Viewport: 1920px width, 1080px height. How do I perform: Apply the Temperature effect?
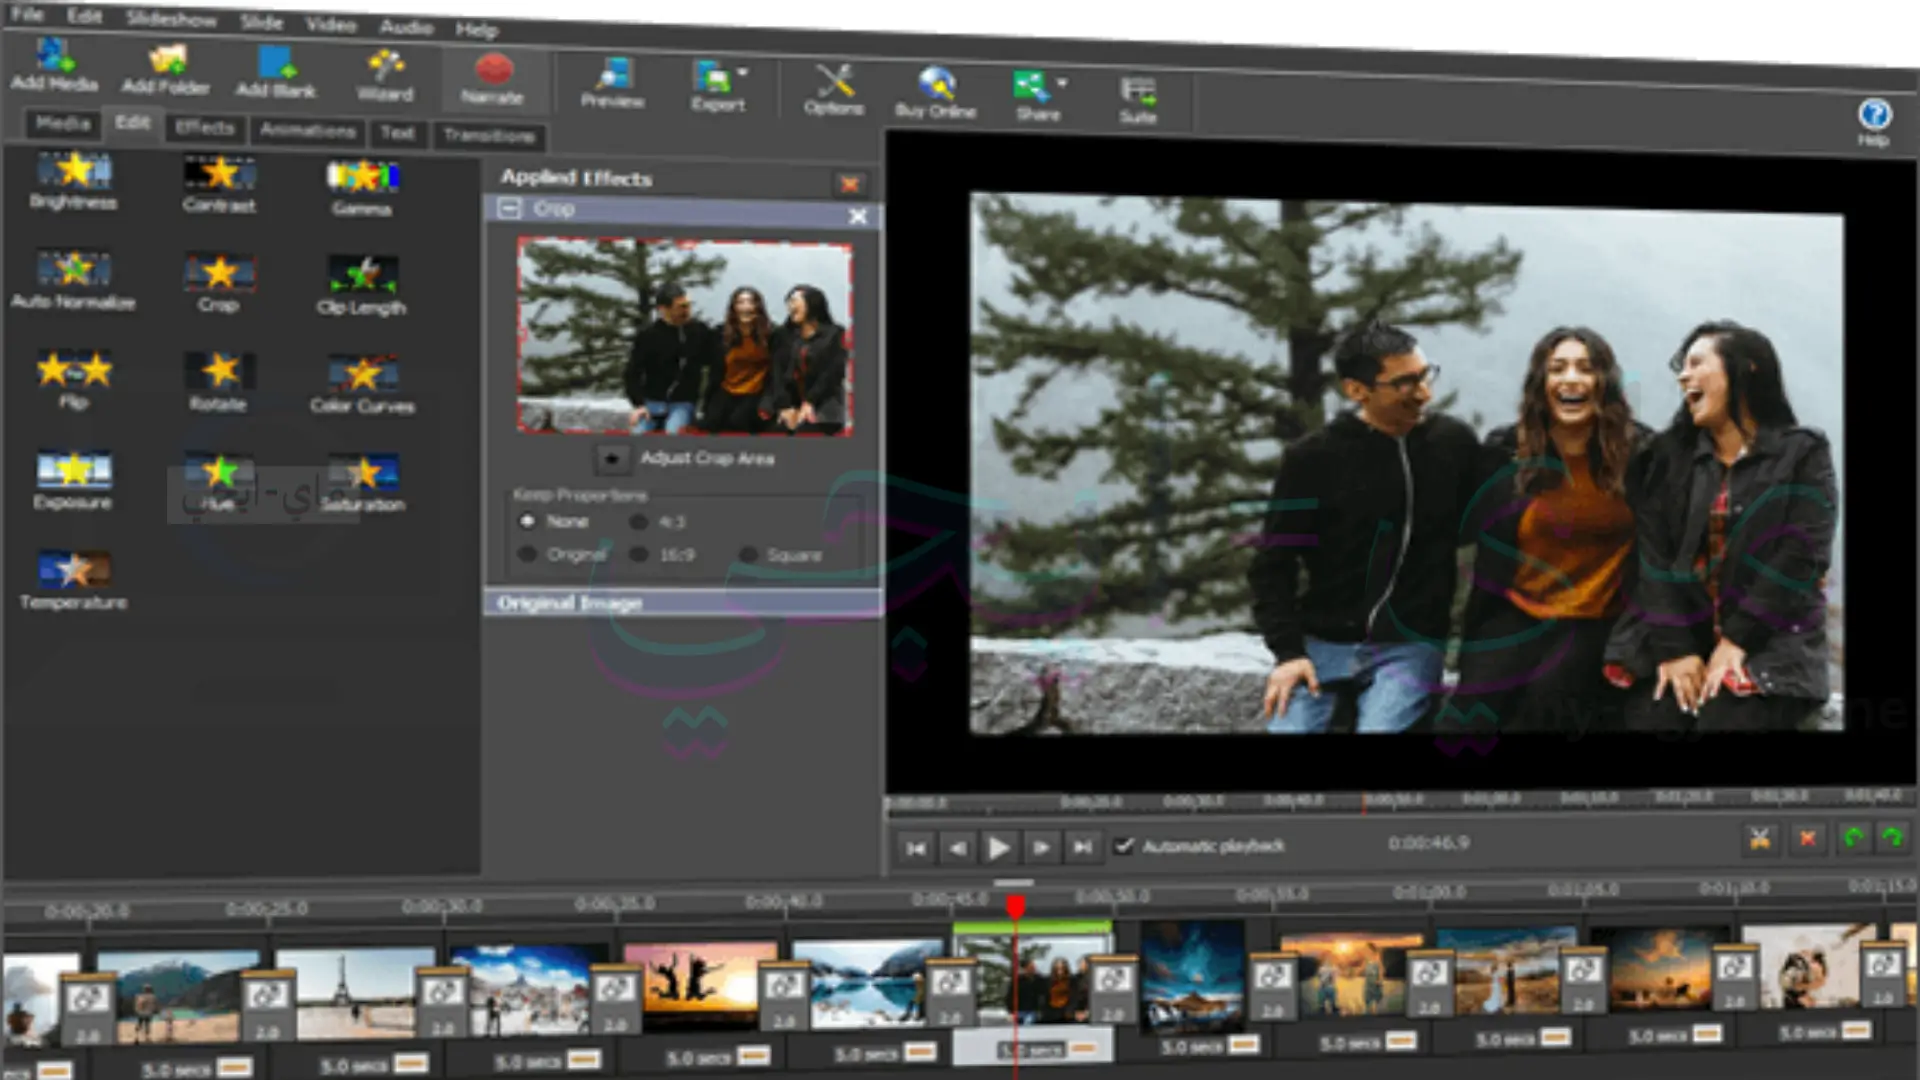coord(73,580)
